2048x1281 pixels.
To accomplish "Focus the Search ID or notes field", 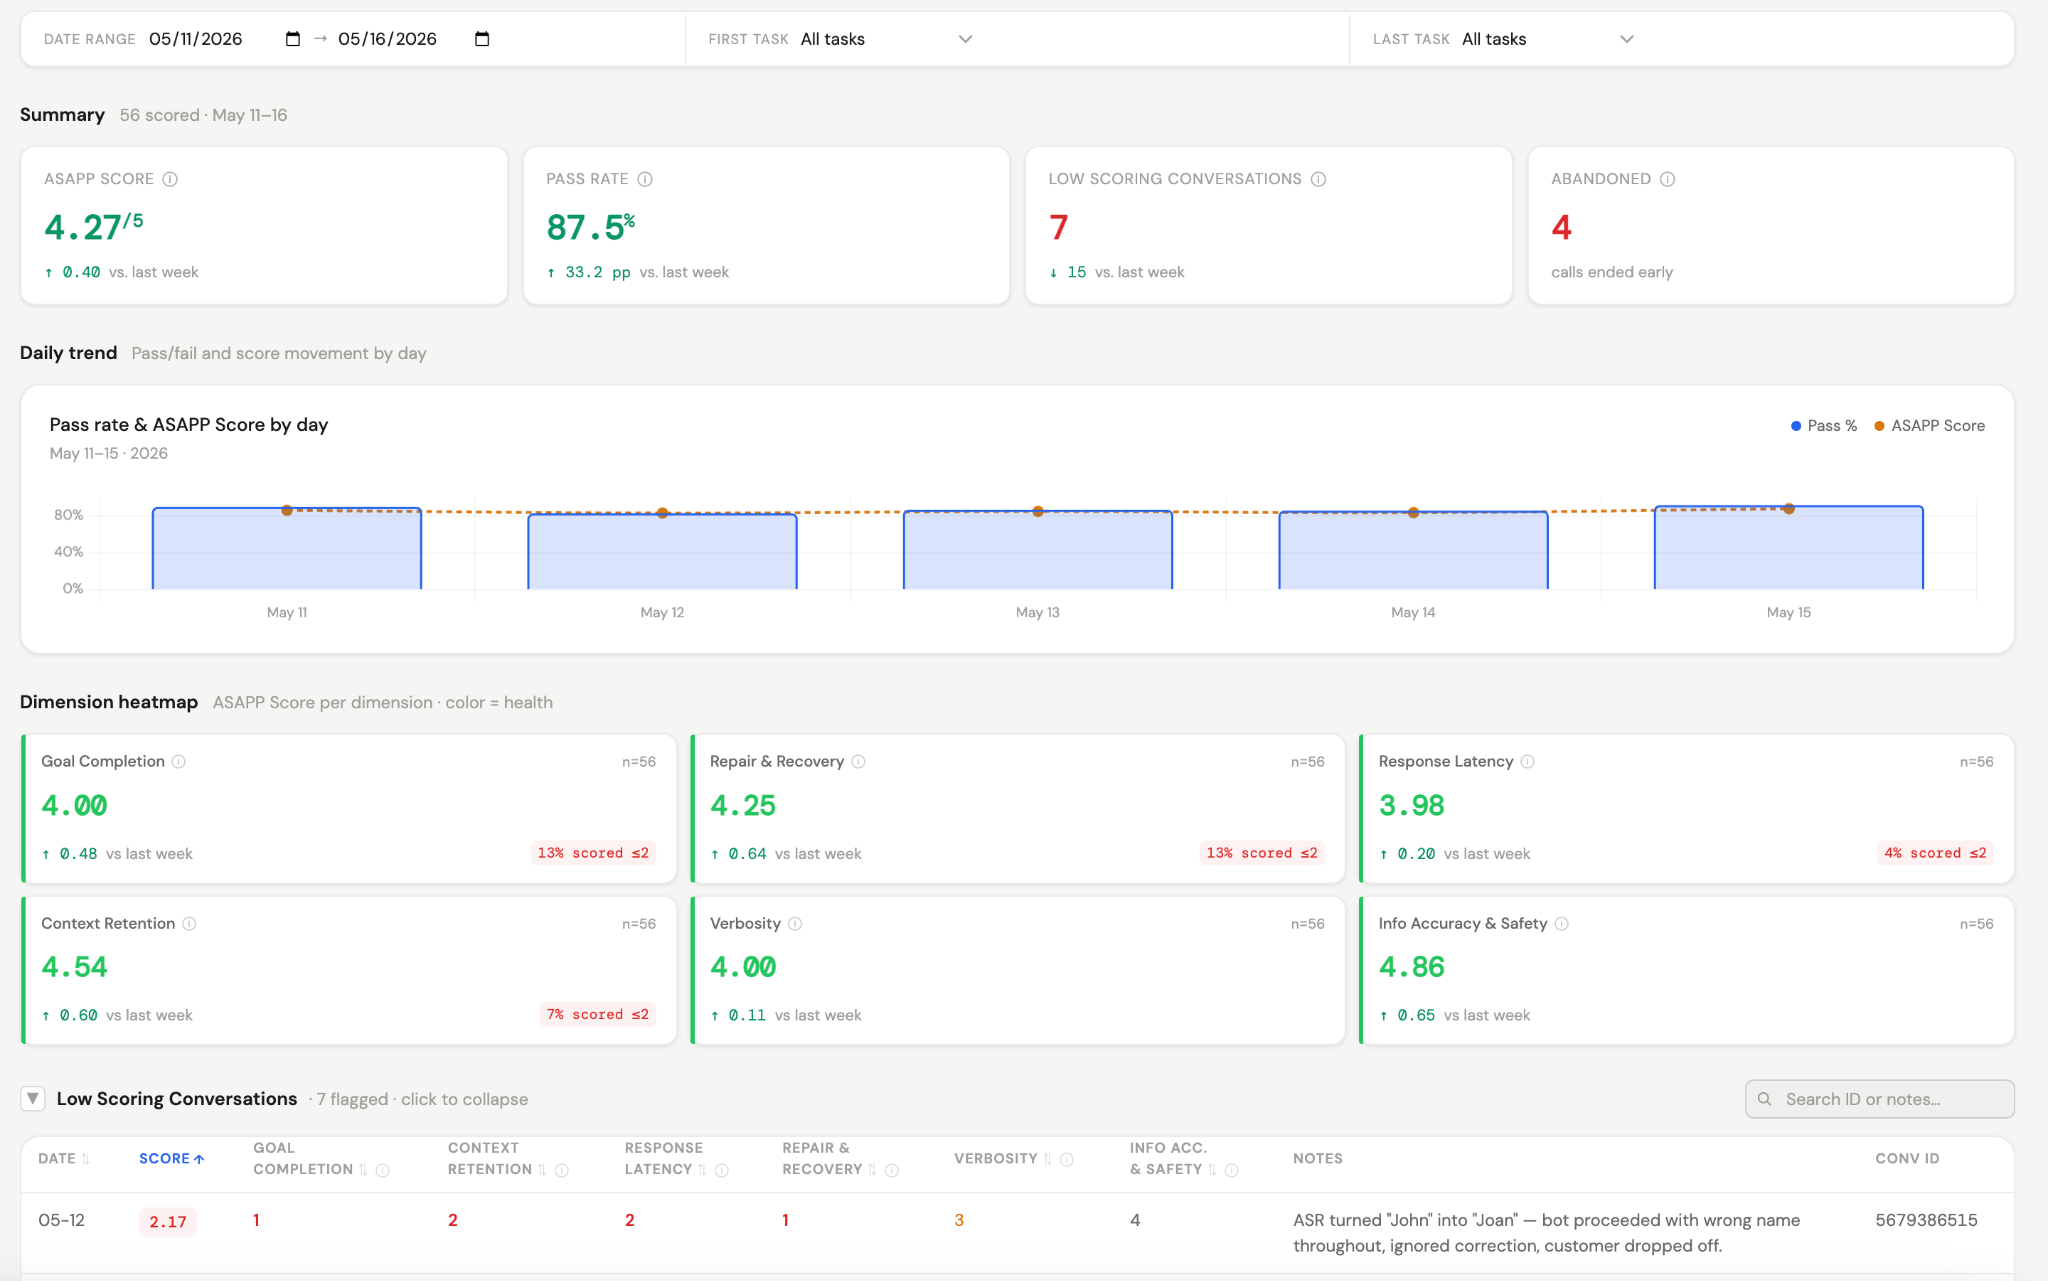I will point(1879,1099).
